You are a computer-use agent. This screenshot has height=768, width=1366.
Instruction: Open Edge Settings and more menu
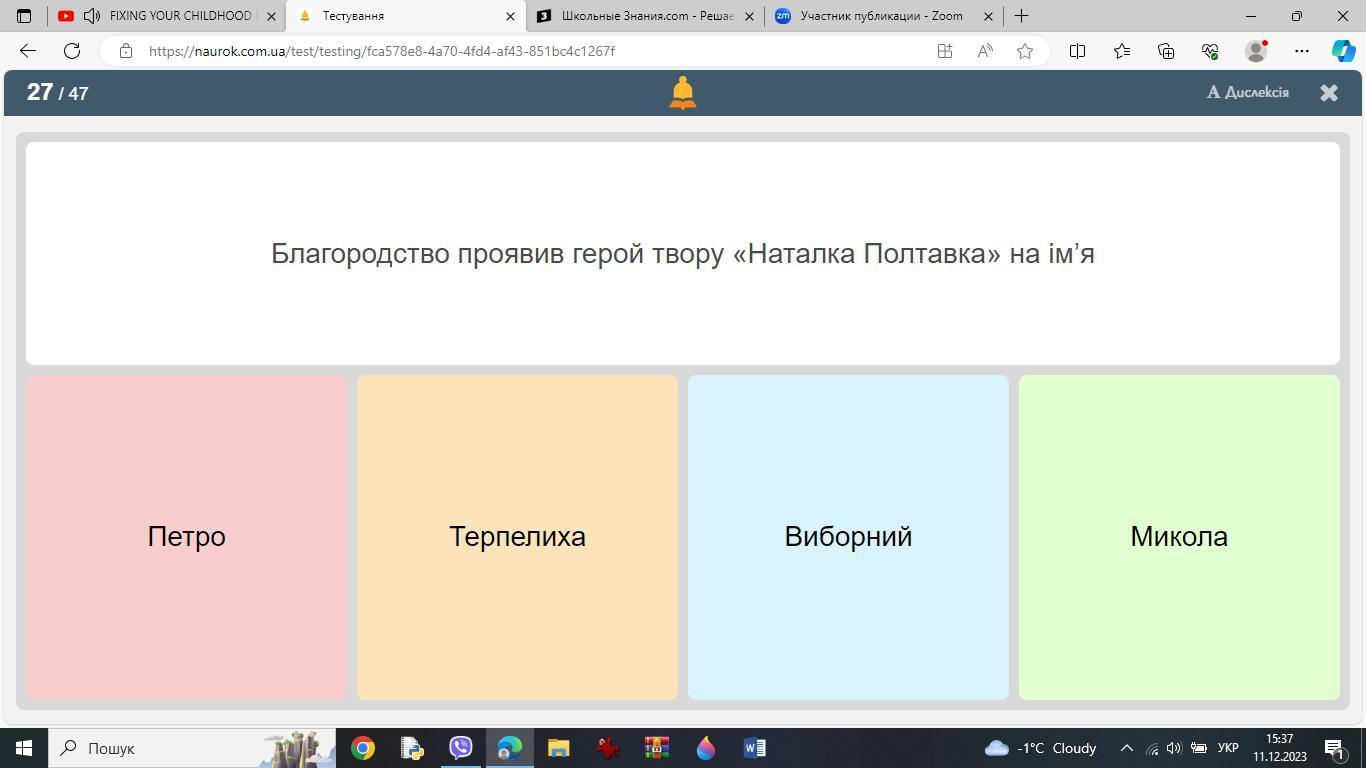coord(1301,51)
